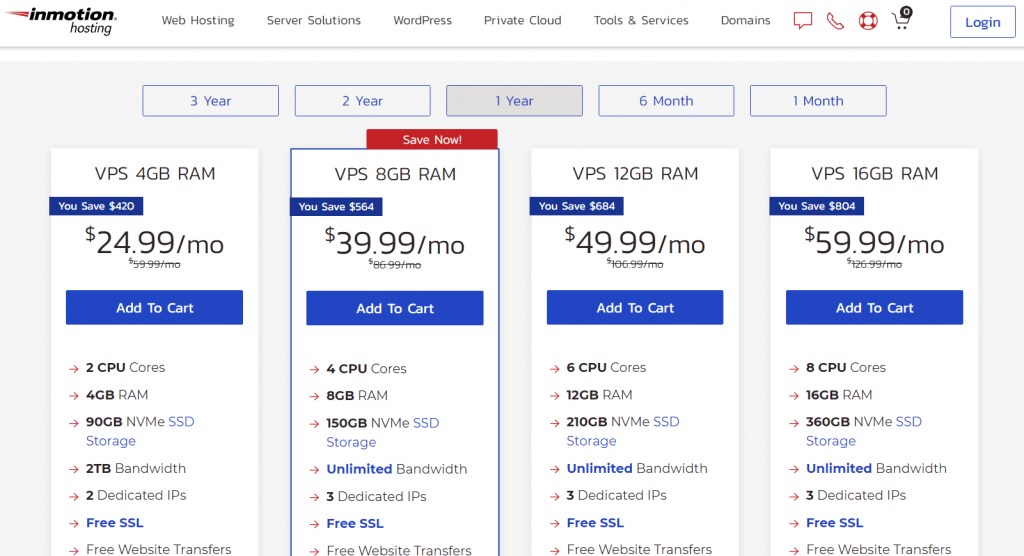Click Free SSL in 16GB plan
The image size is (1024, 556).
click(835, 523)
